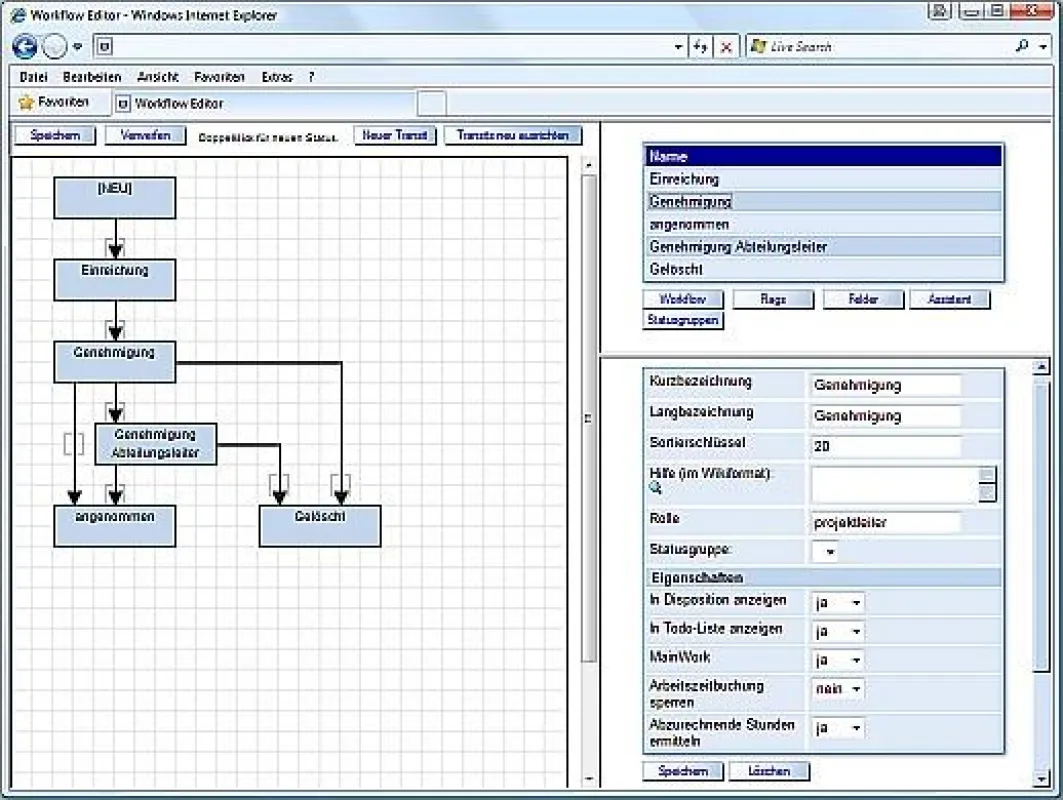Select Einreichung row in the name list

point(822,179)
